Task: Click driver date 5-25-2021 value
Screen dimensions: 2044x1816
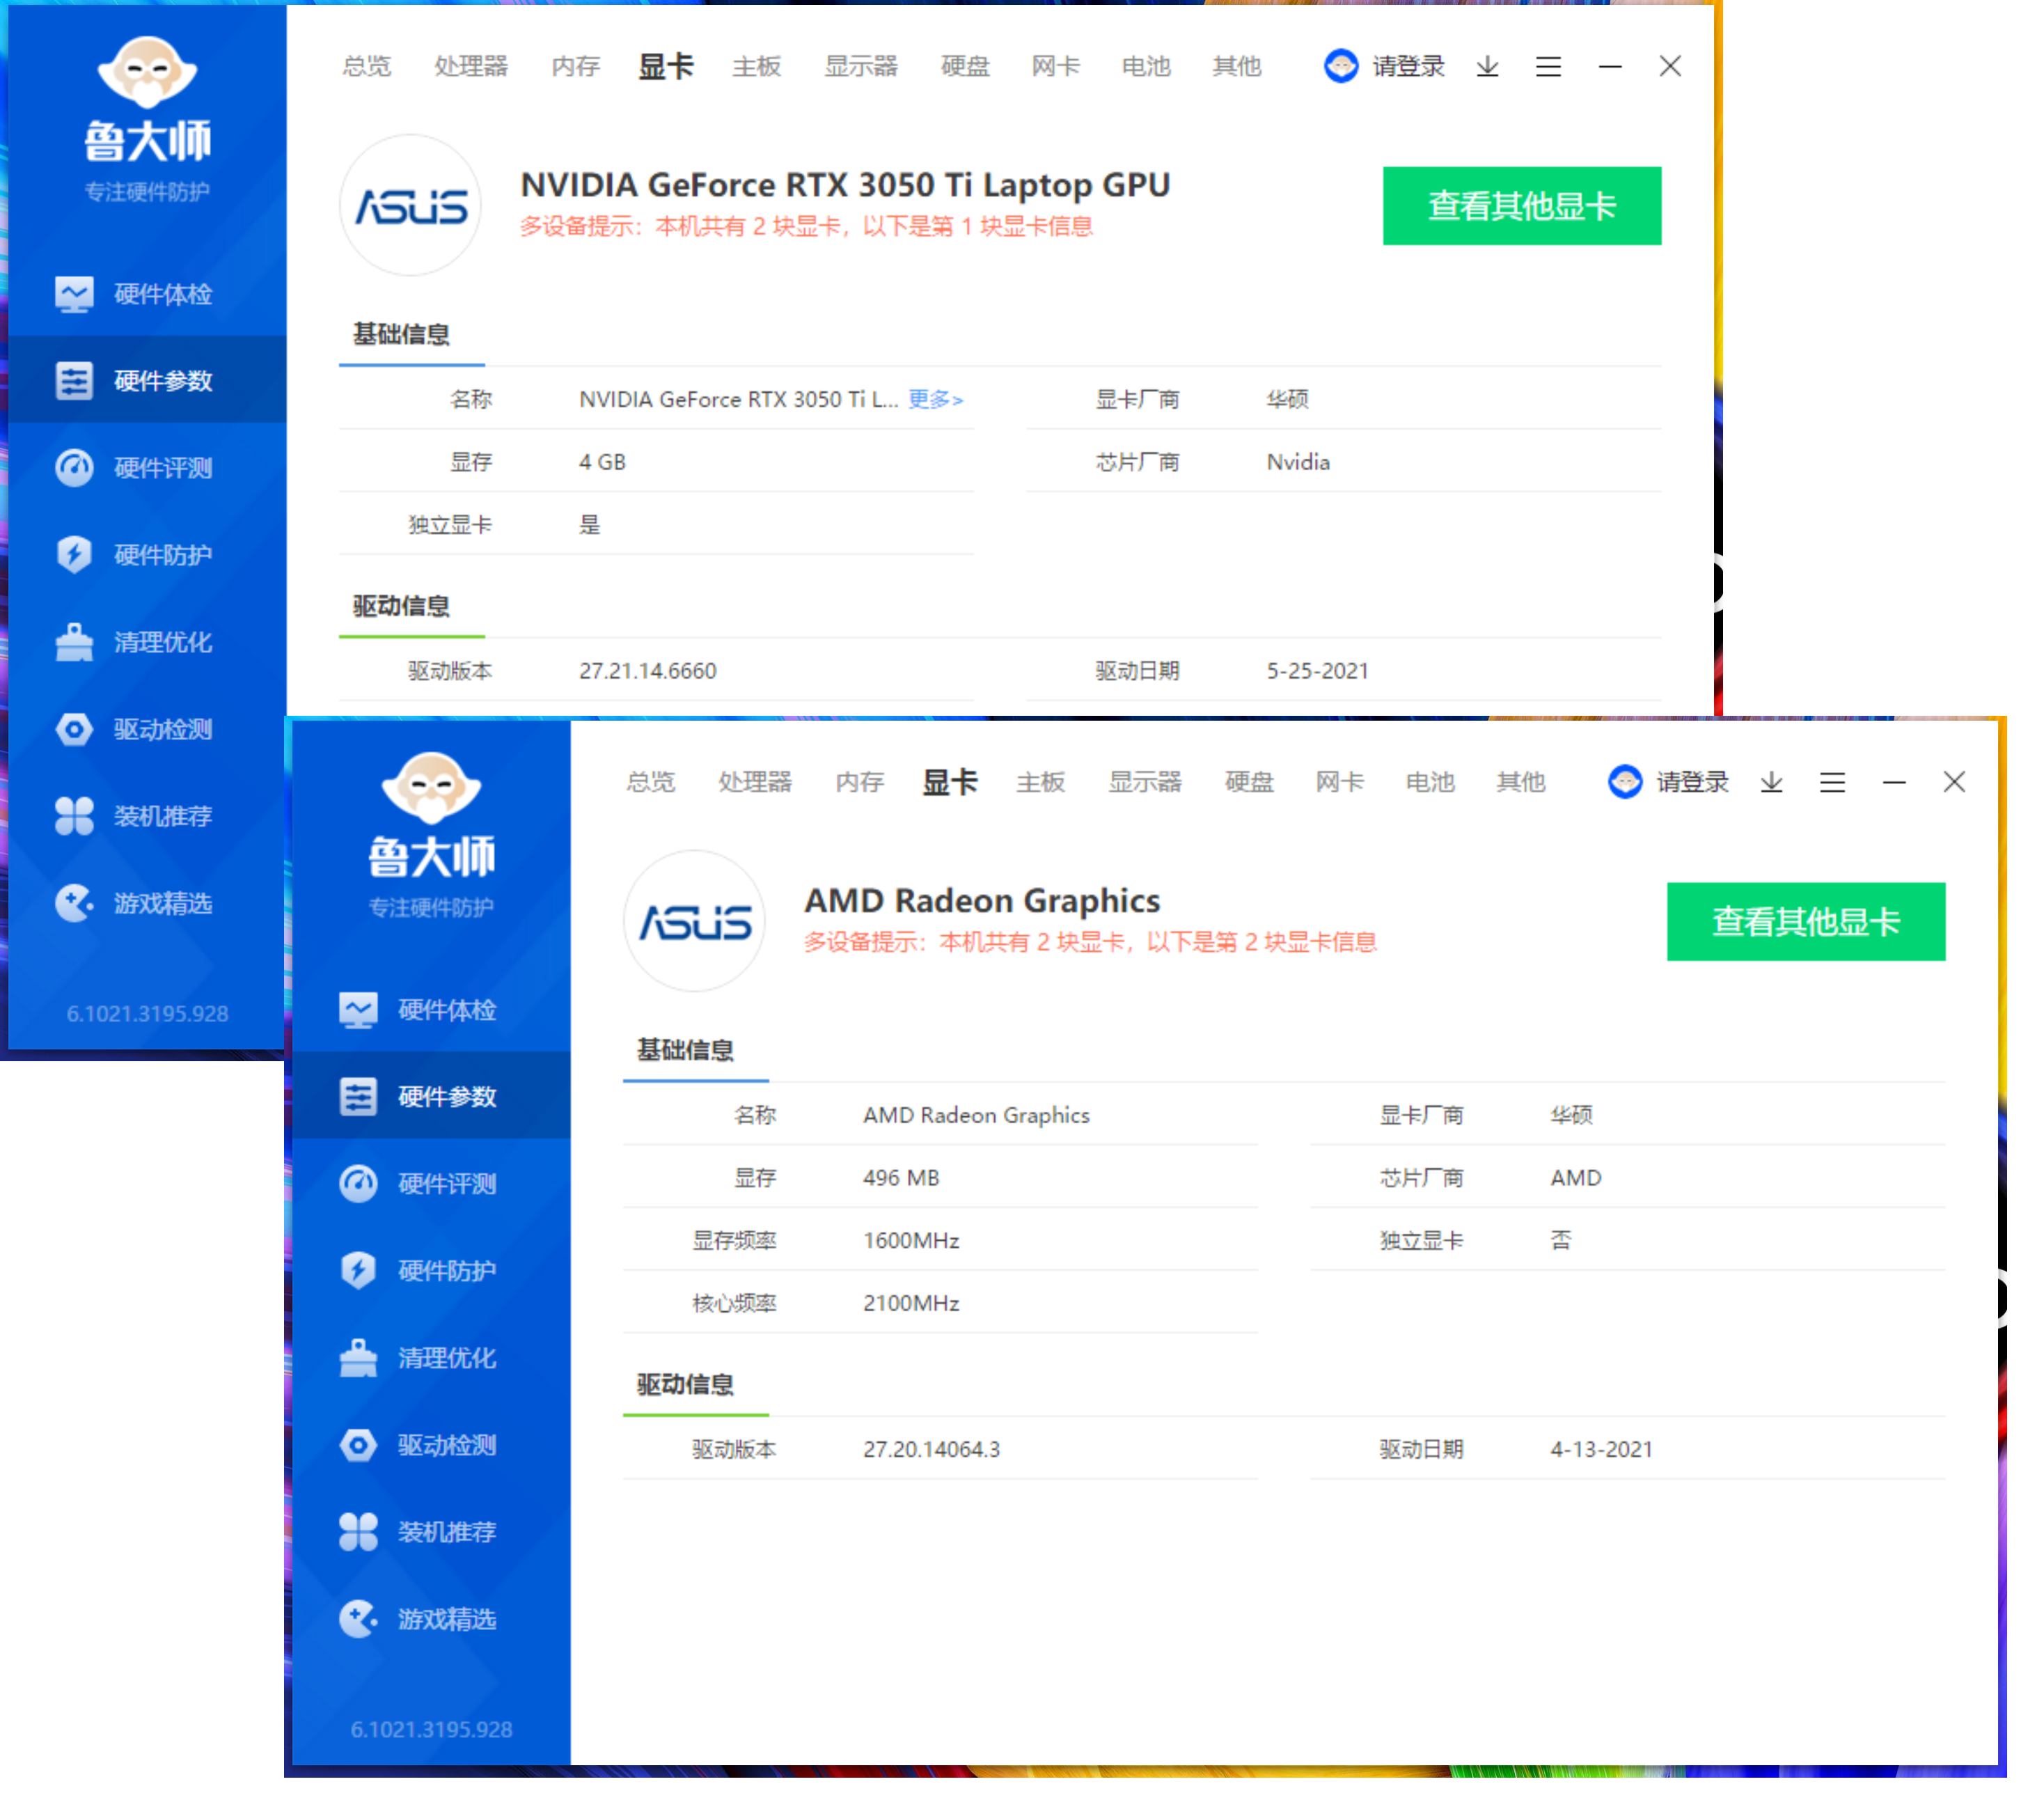Action: point(1318,670)
